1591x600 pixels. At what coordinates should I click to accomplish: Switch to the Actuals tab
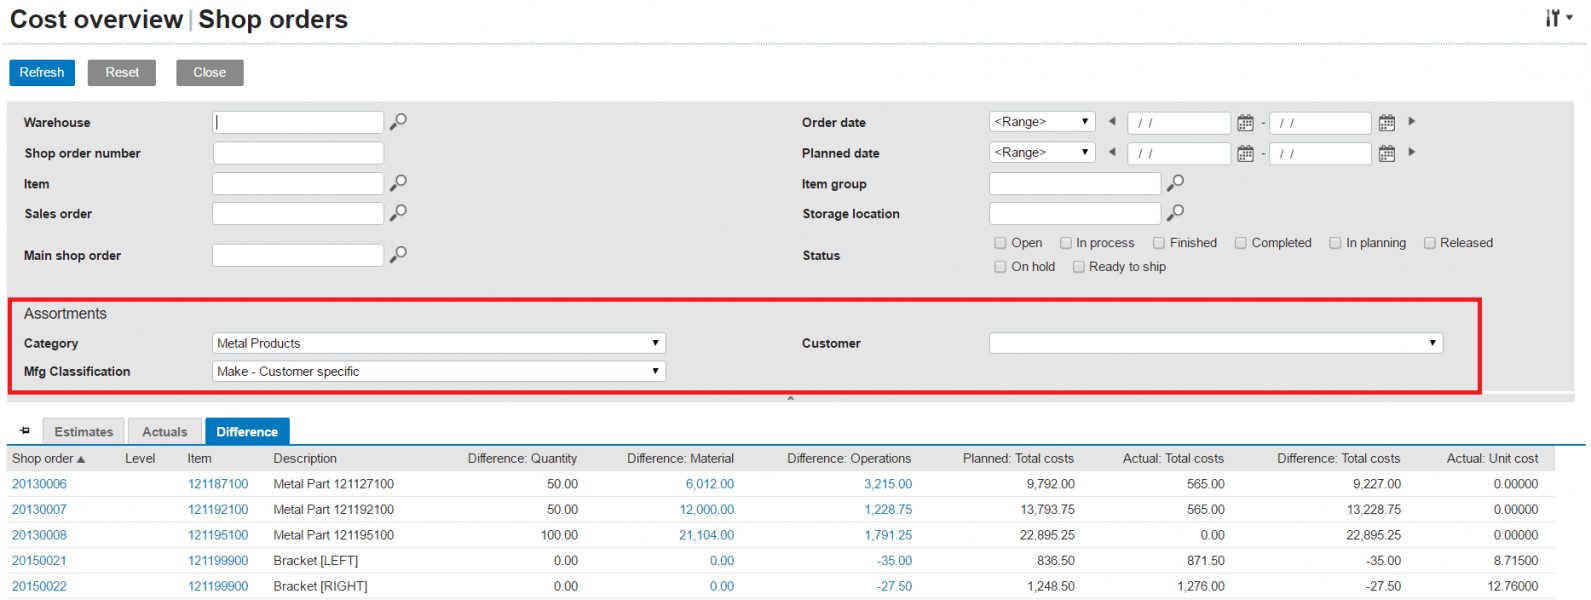165,432
